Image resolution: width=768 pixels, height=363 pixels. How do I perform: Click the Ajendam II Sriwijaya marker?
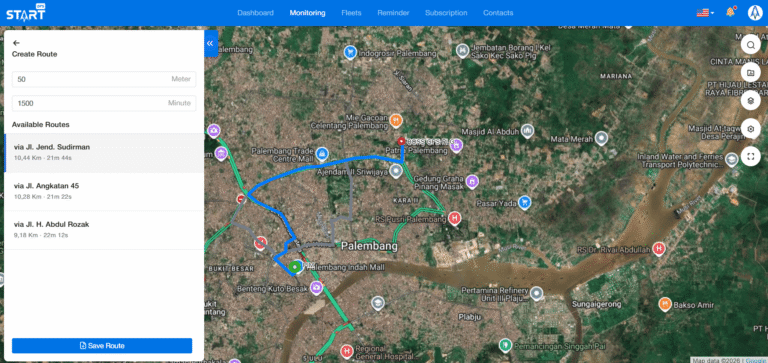pyautogui.click(x=396, y=171)
